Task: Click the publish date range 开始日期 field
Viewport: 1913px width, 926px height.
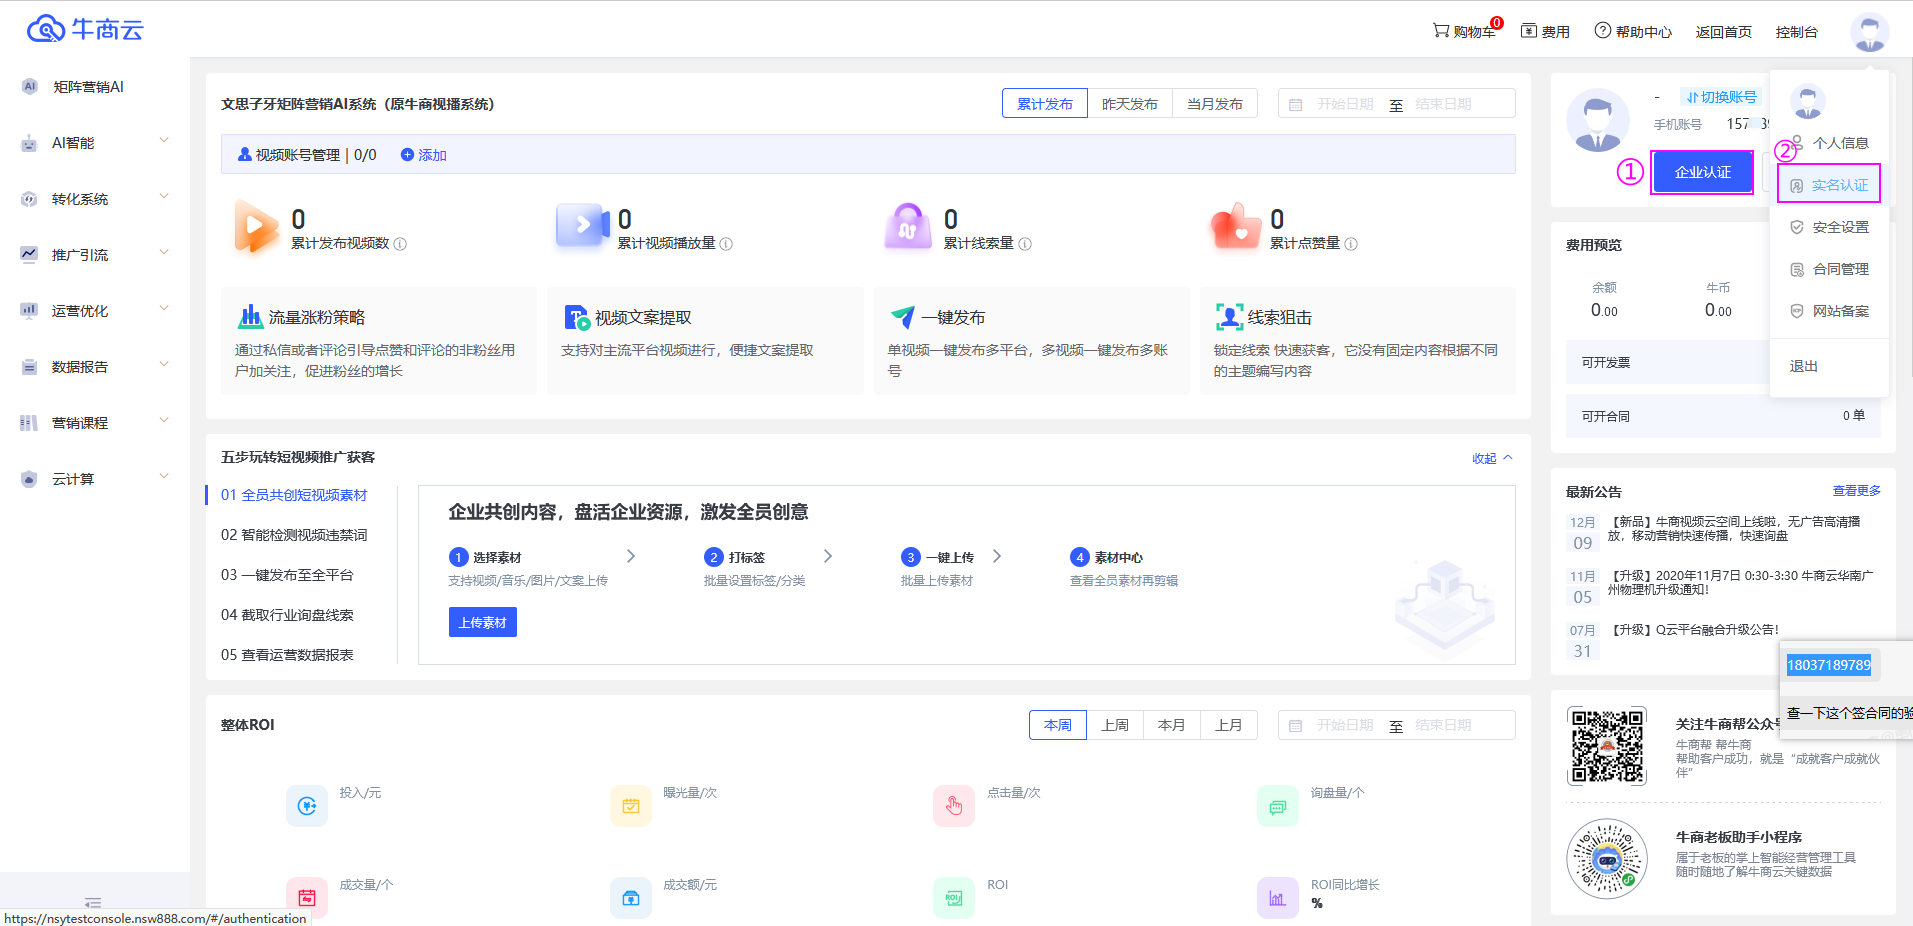Action: pos(1344,104)
